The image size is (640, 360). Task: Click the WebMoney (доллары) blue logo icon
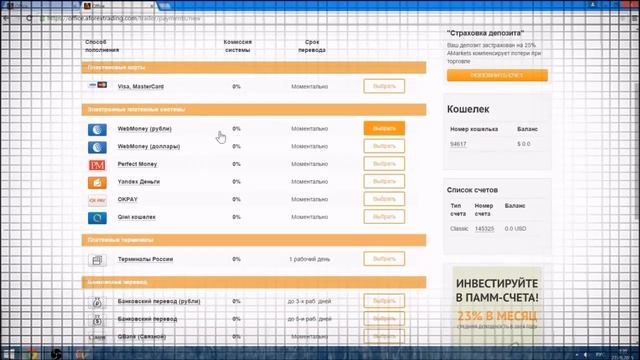coord(97,147)
